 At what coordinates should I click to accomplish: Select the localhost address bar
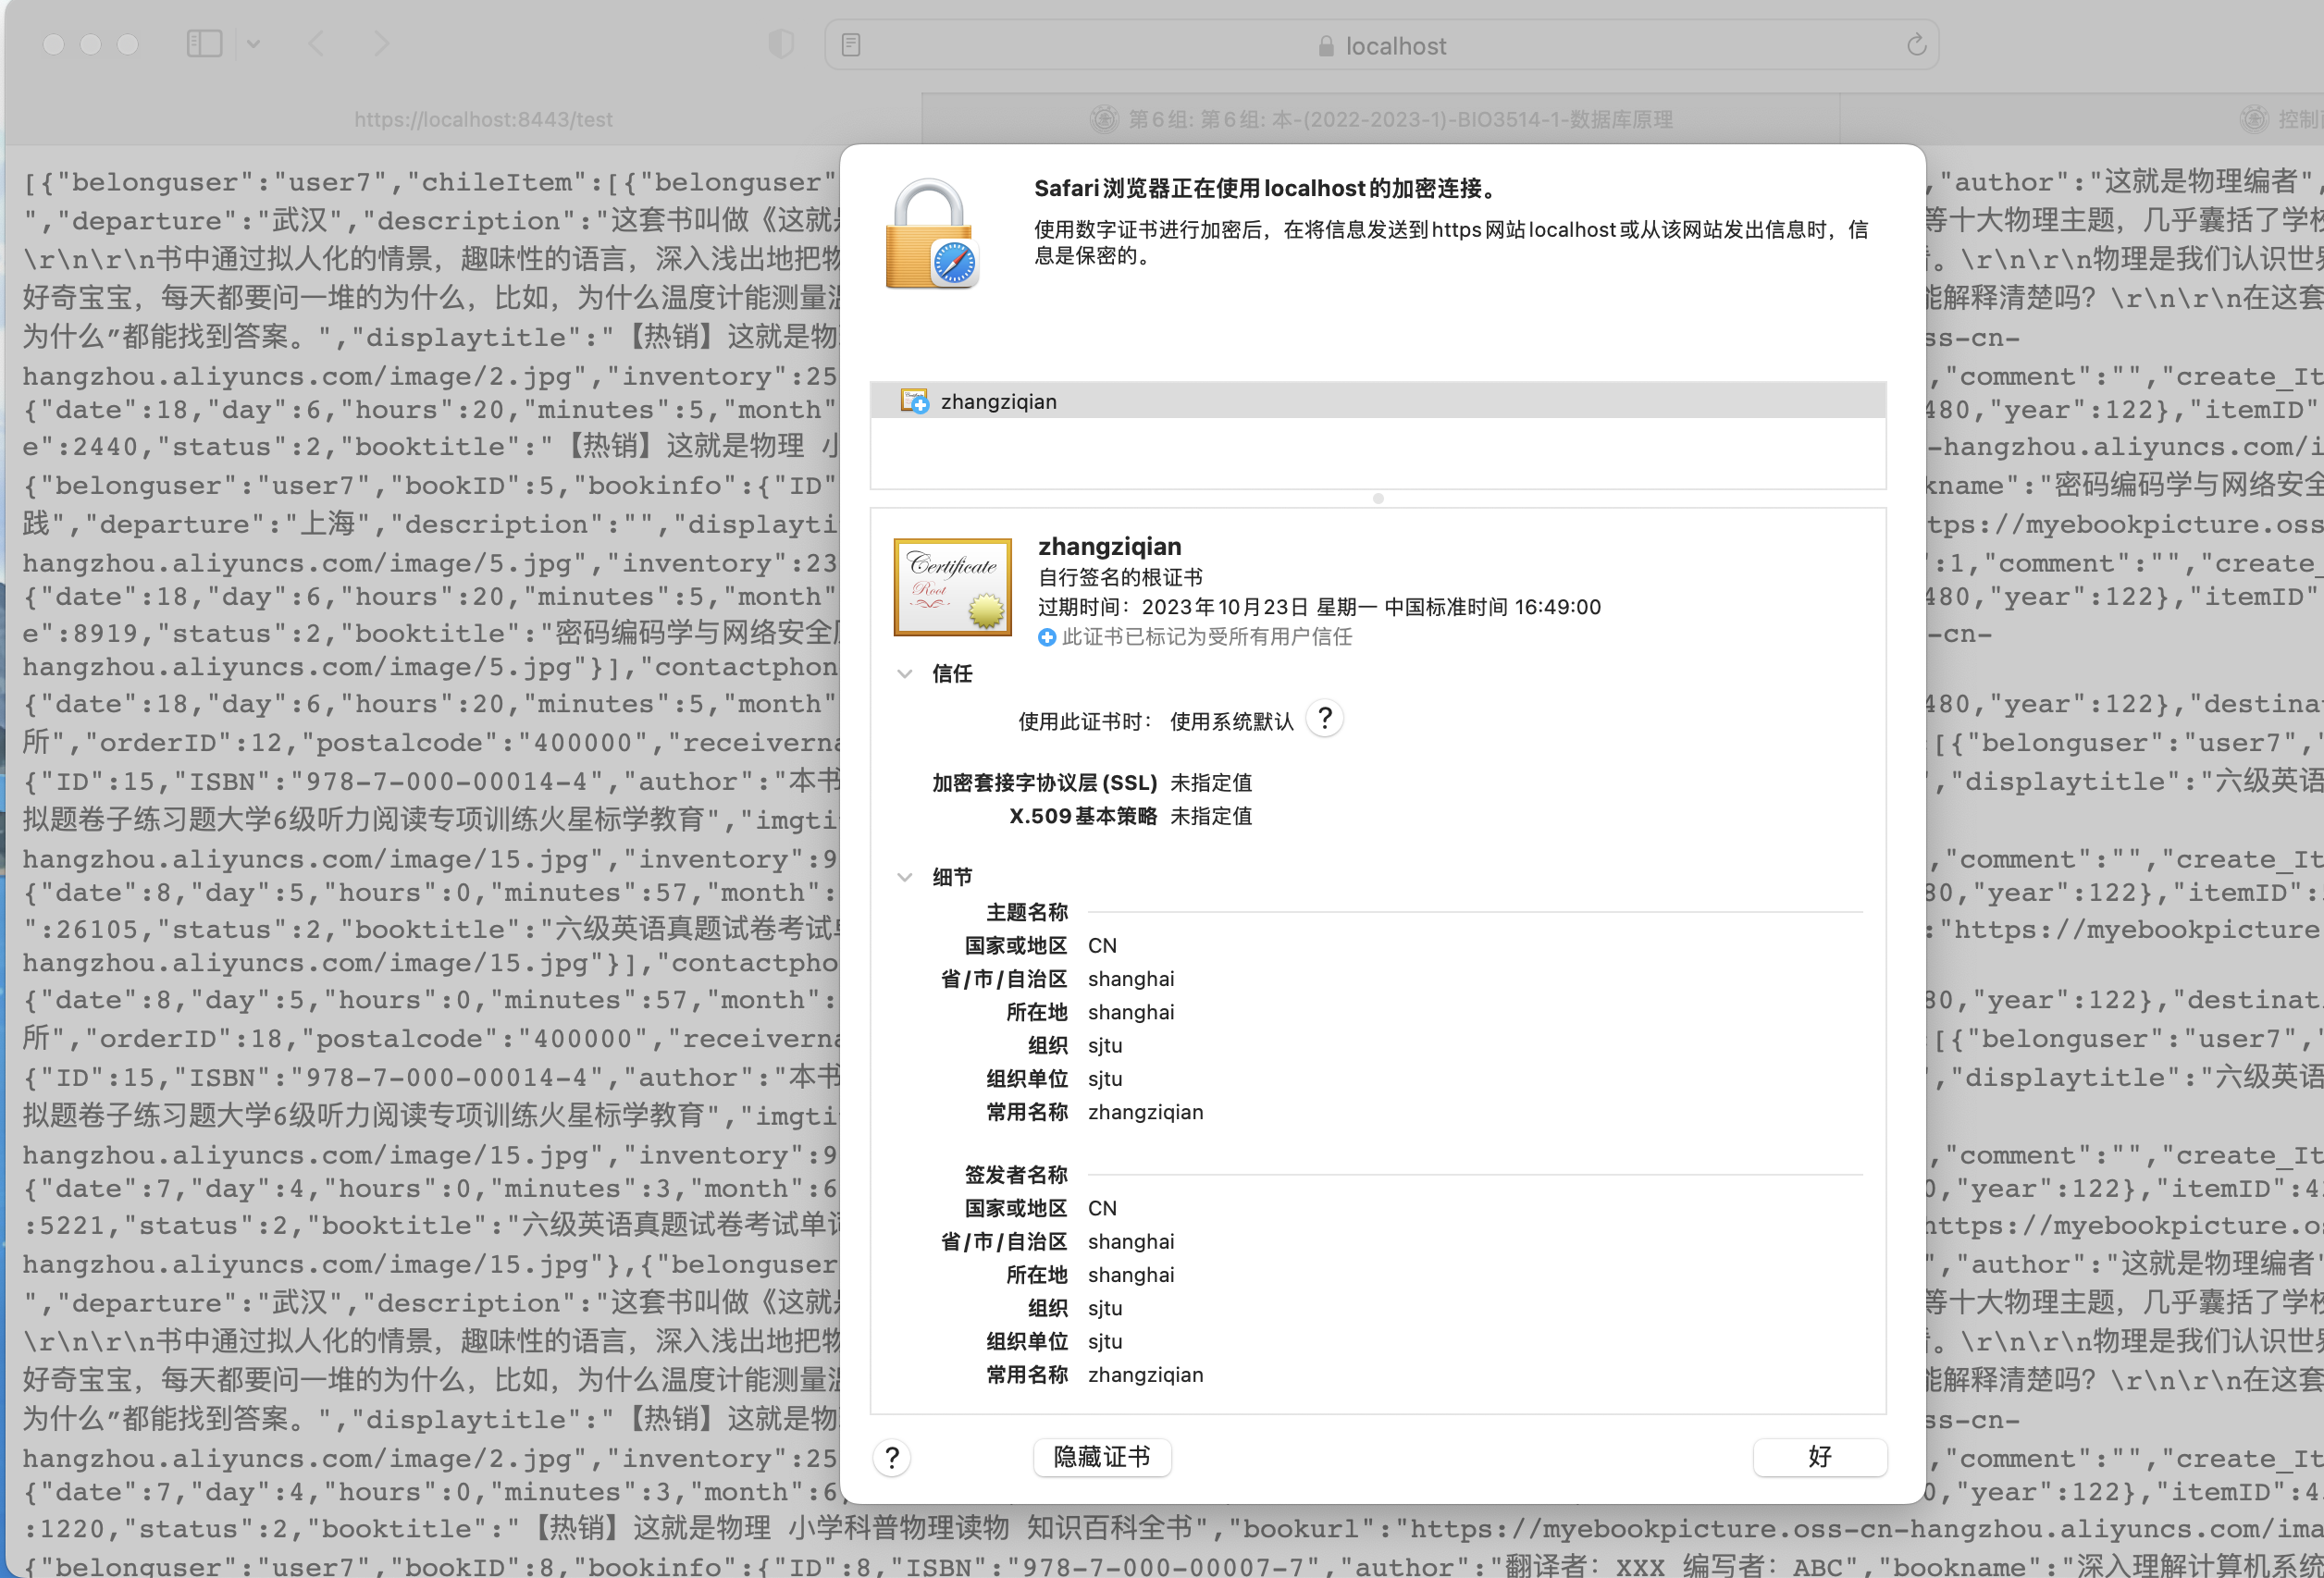(x=1381, y=45)
